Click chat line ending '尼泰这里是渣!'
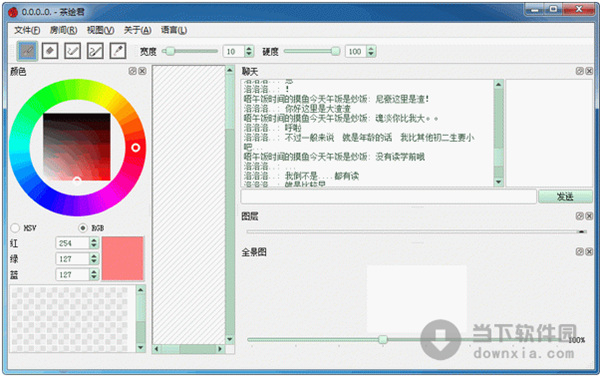This screenshot has height=377, width=600. click(336, 99)
